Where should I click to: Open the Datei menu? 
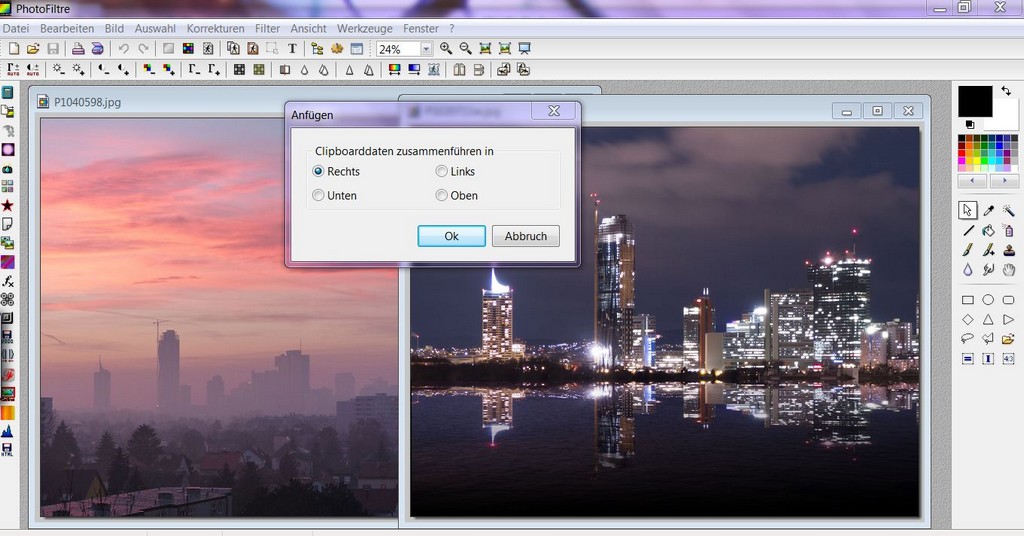coord(16,29)
